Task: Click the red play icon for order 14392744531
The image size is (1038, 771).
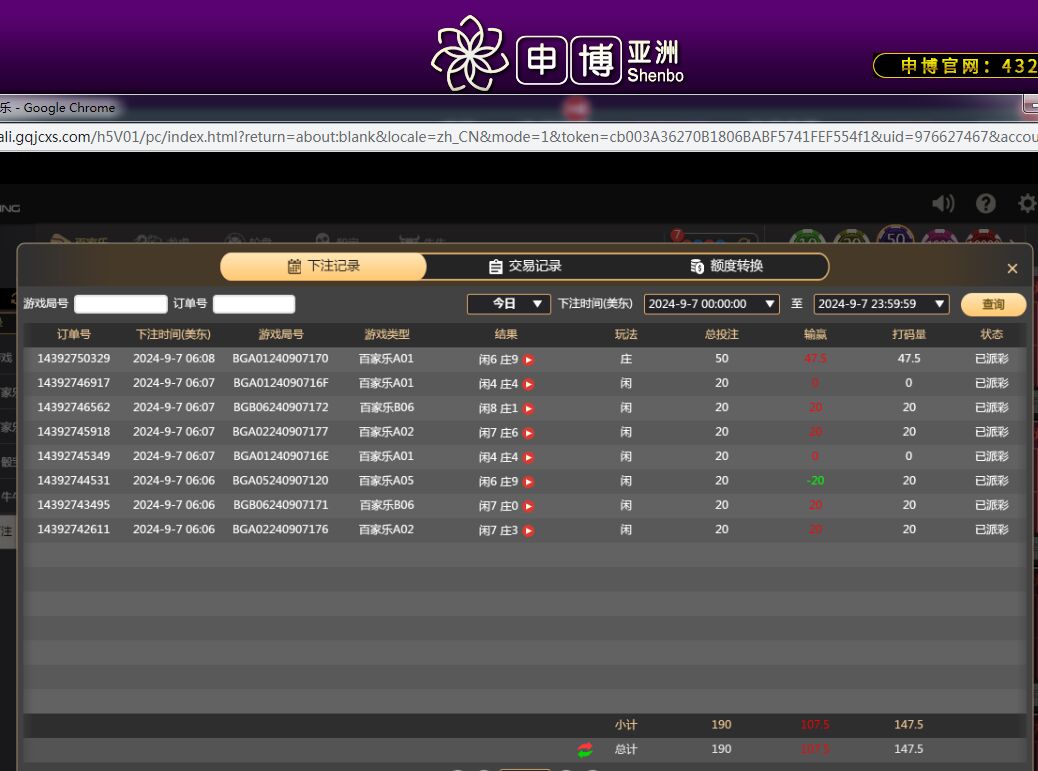Action: [529, 481]
